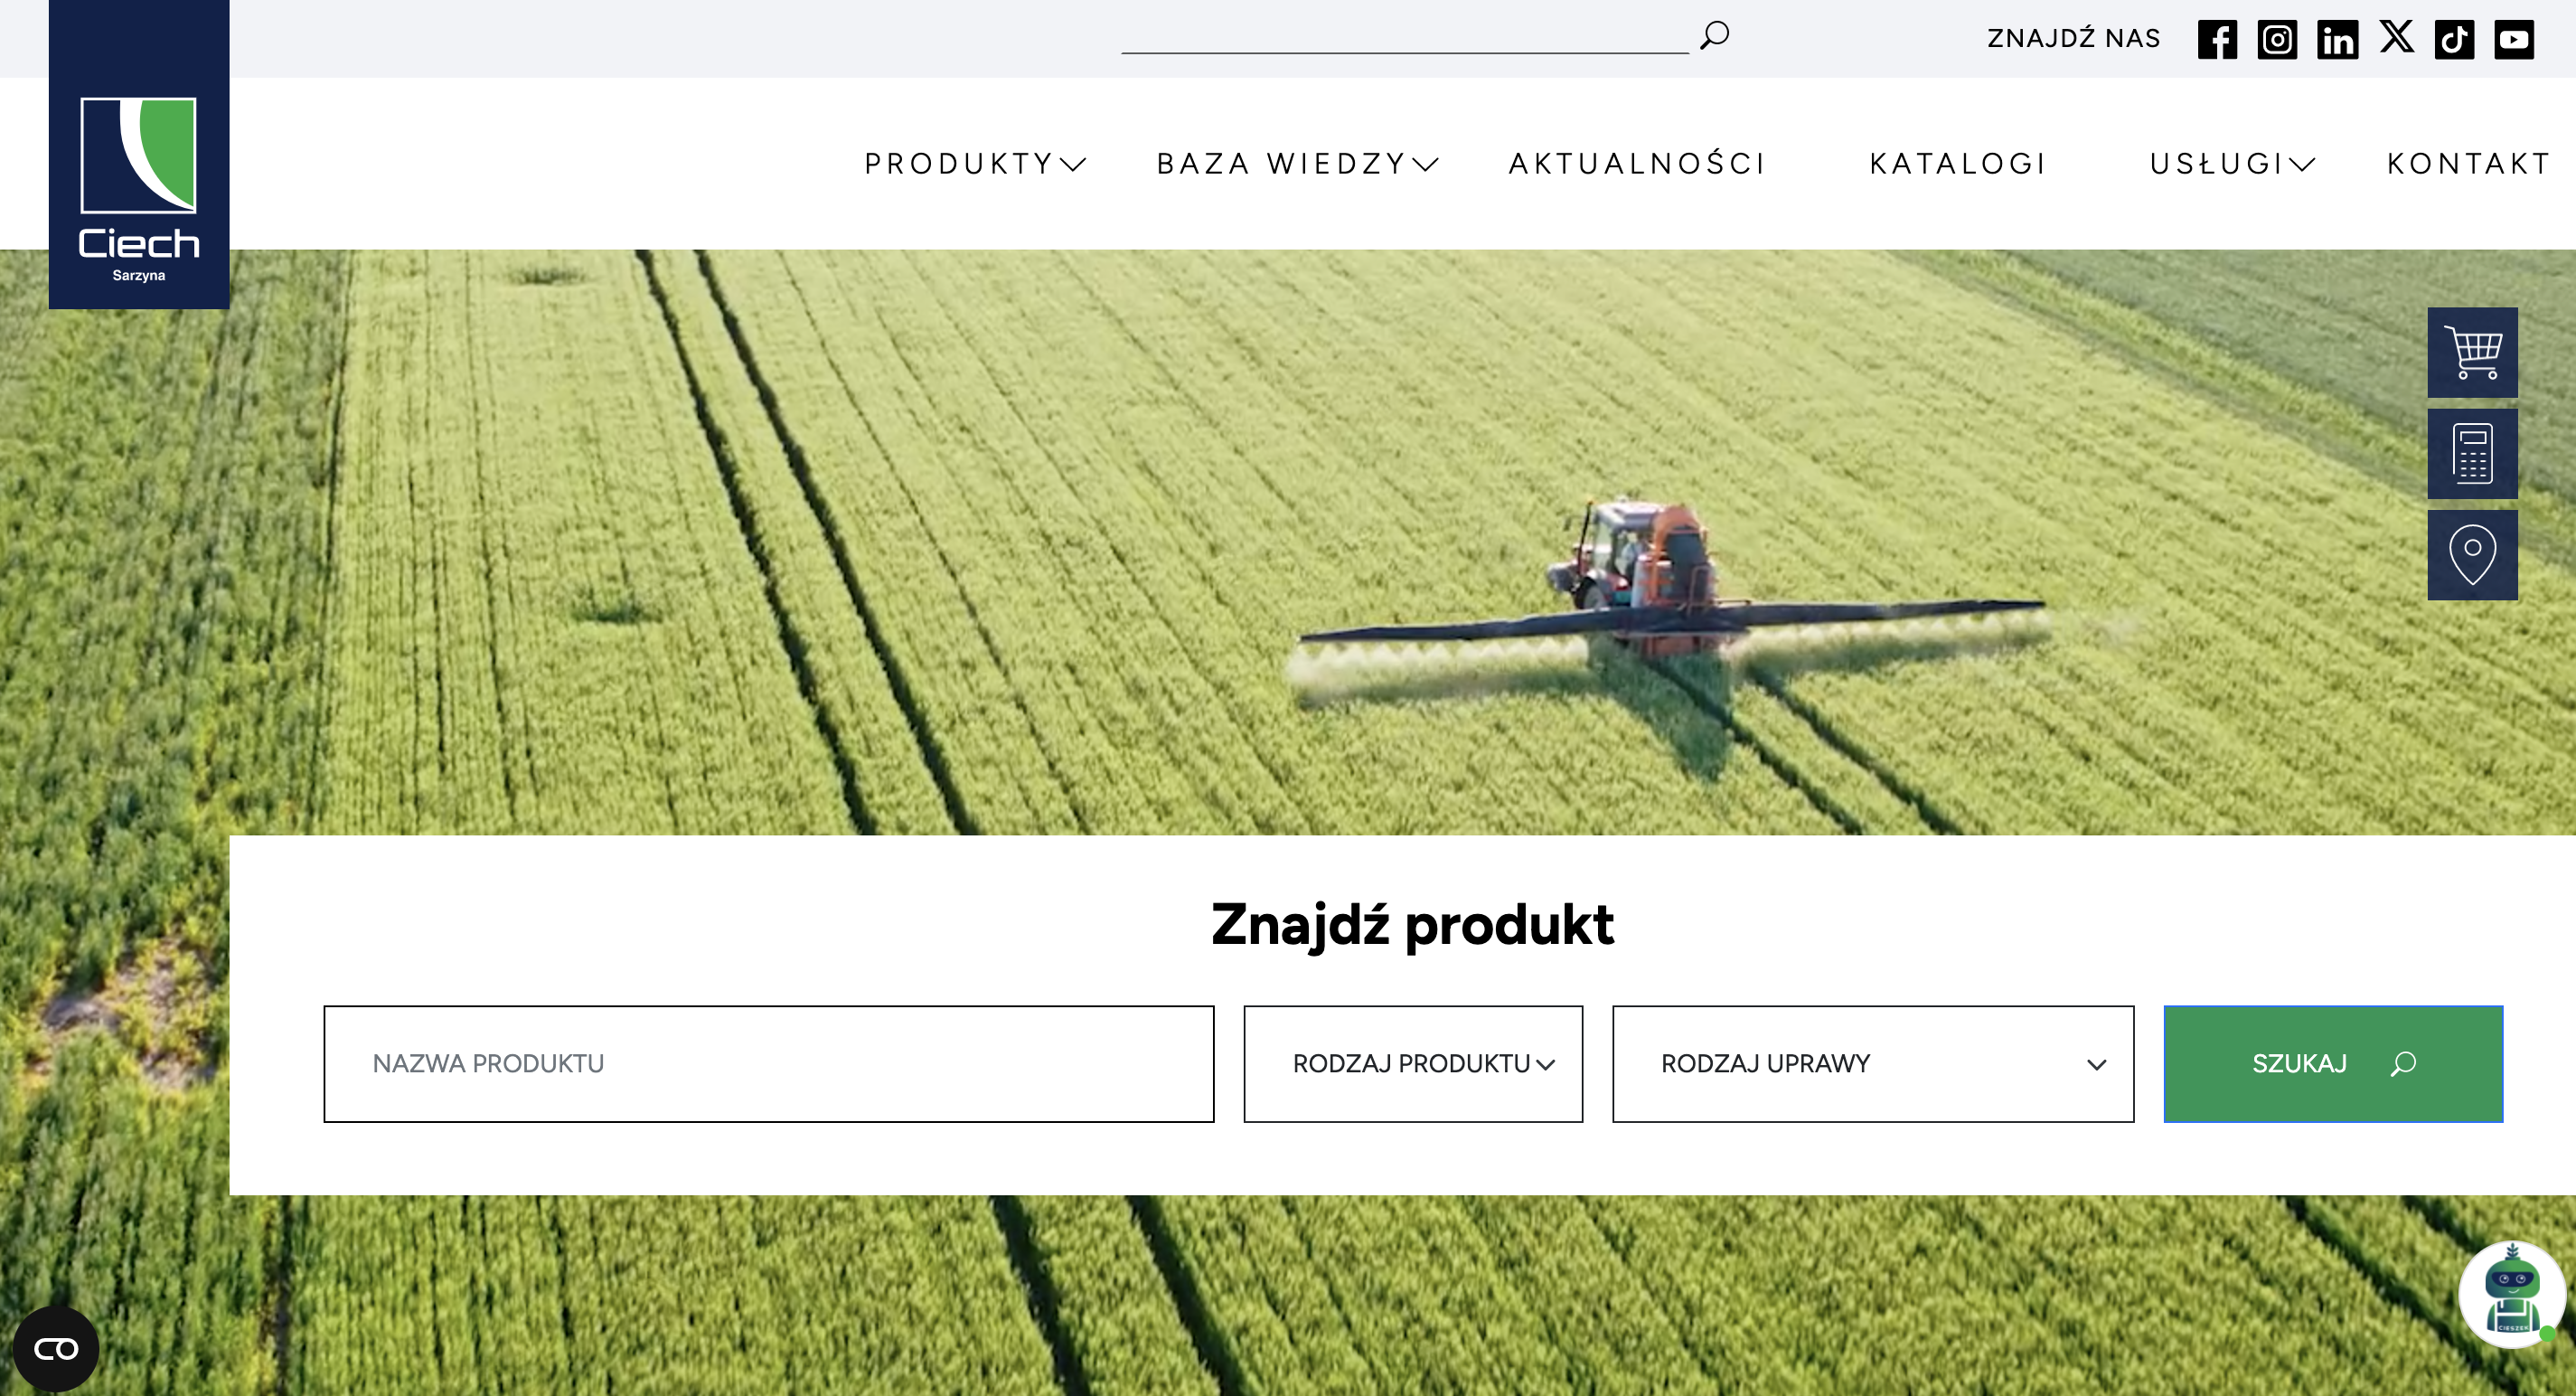Open the Katalogi menu item
The height and width of the screenshot is (1396, 2576).
(x=1958, y=164)
